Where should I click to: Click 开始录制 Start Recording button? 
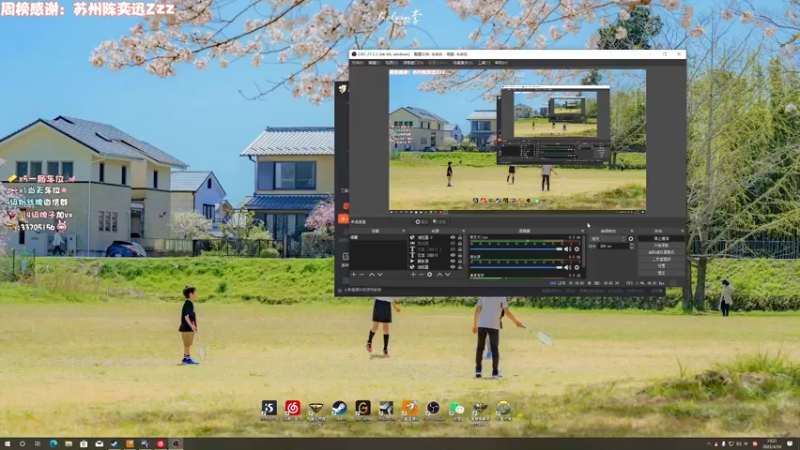[x=661, y=245]
